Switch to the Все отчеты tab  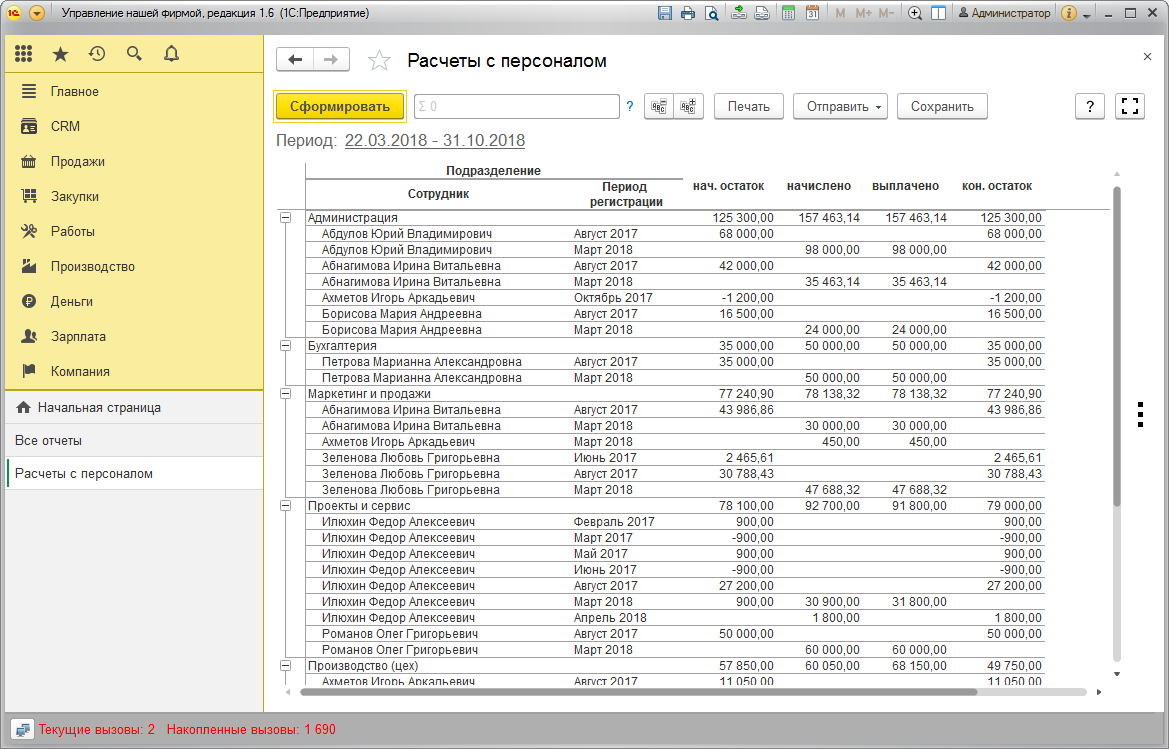tap(134, 440)
